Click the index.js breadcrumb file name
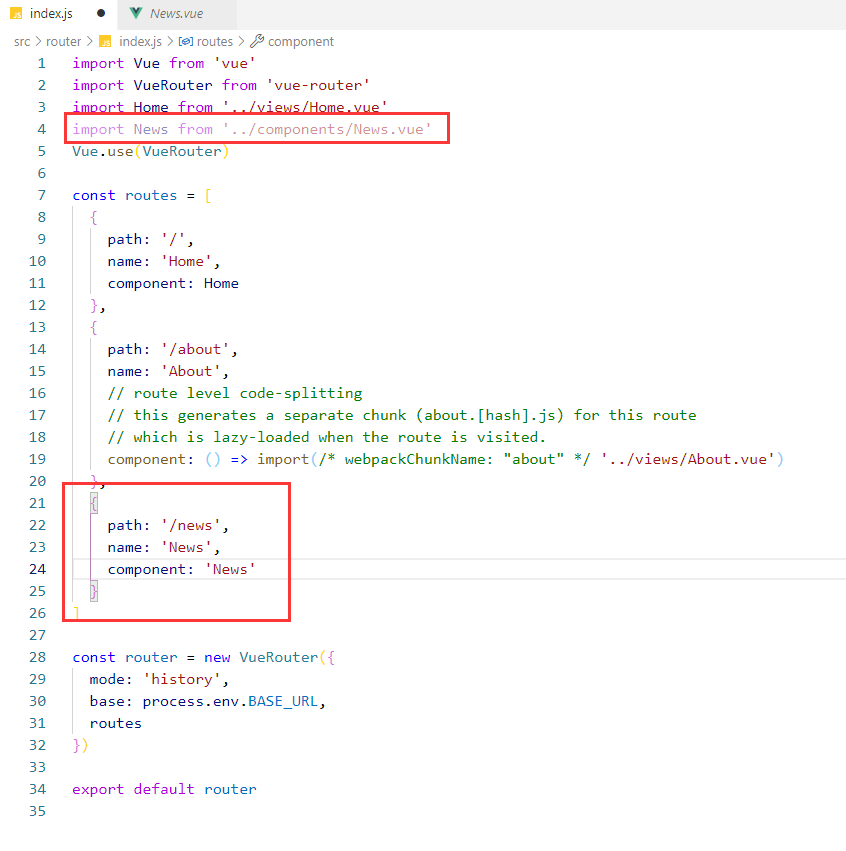This screenshot has width=846, height=851. point(140,41)
